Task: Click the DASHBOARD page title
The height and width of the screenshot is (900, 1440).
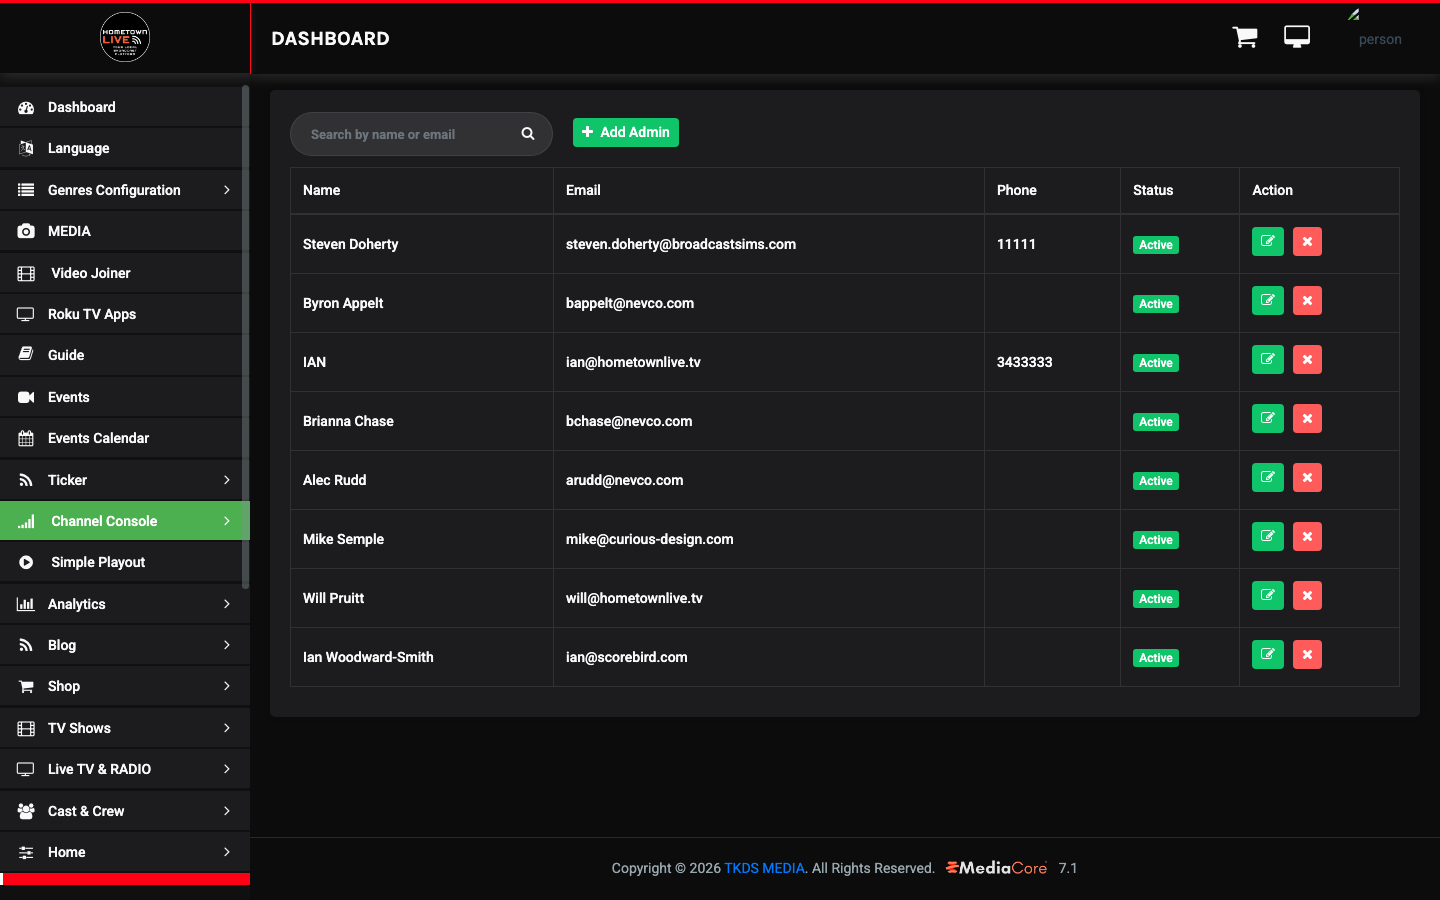Action: point(330,39)
